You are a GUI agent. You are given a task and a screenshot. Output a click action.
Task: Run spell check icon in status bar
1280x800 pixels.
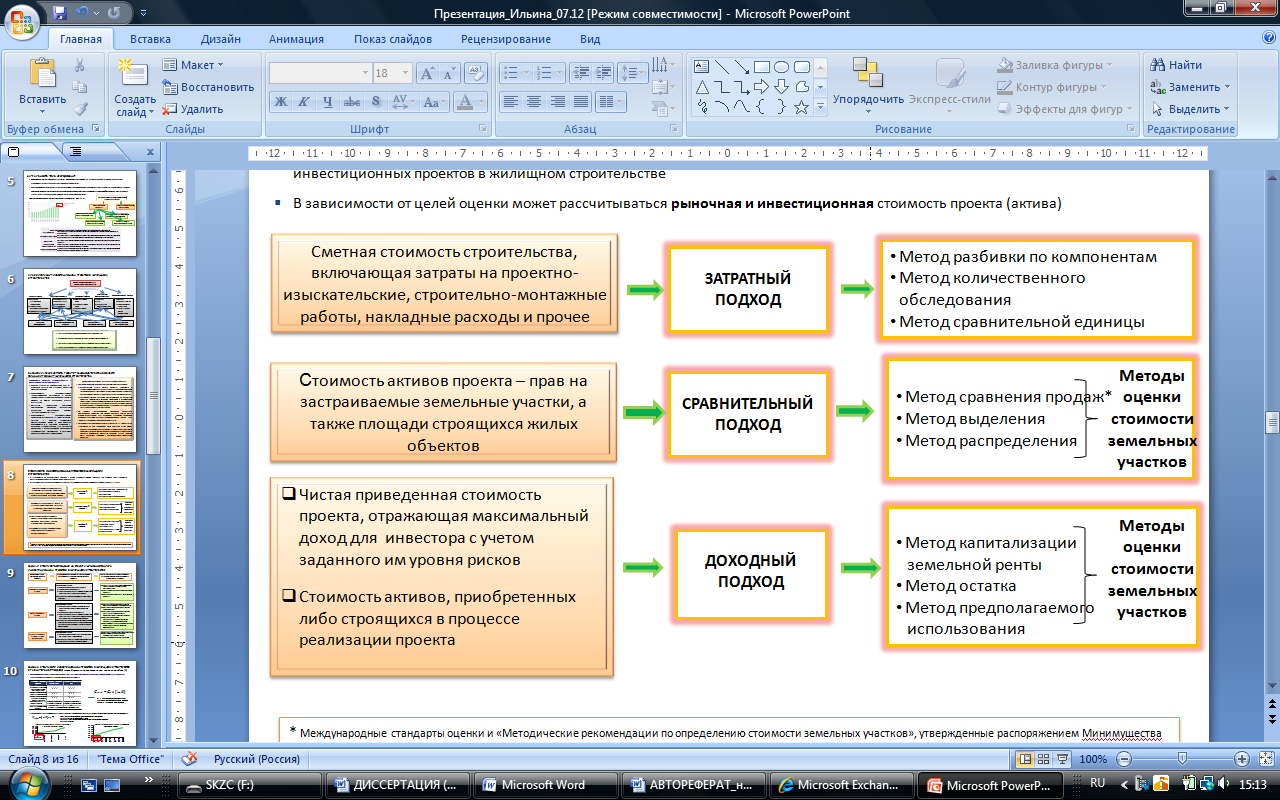[189, 759]
